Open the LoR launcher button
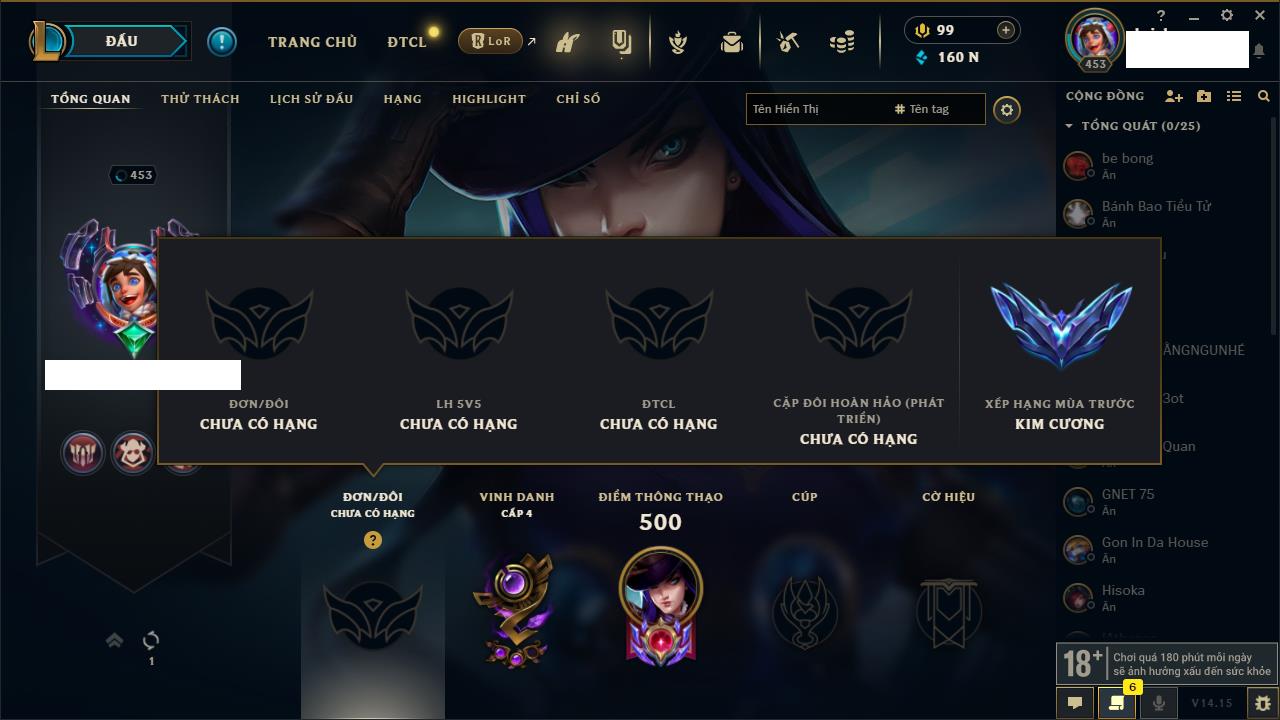The image size is (1280, 720). tap(490, 41)
